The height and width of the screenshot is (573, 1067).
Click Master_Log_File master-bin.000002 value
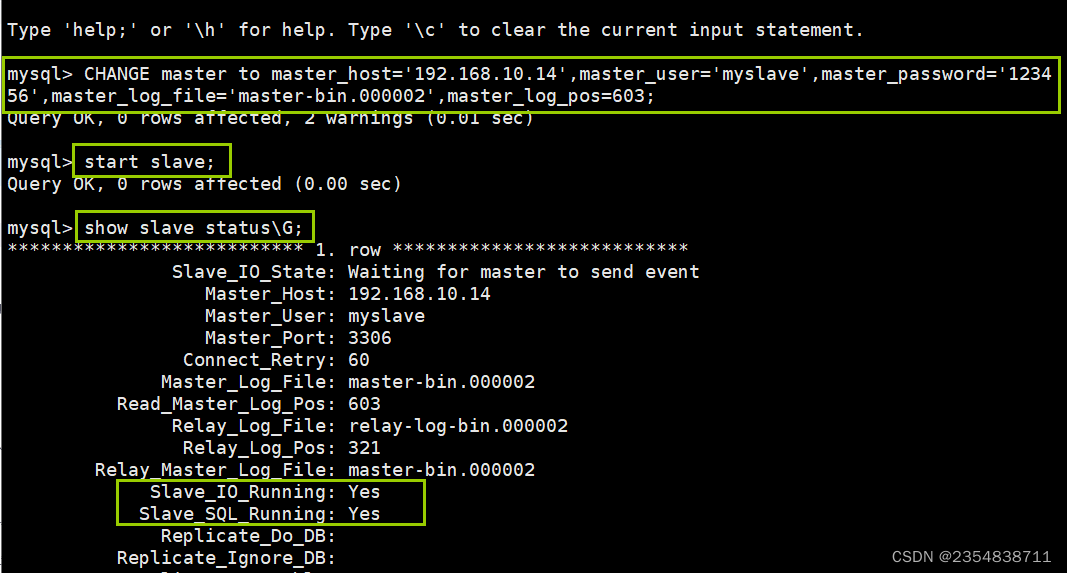point(442,382)
